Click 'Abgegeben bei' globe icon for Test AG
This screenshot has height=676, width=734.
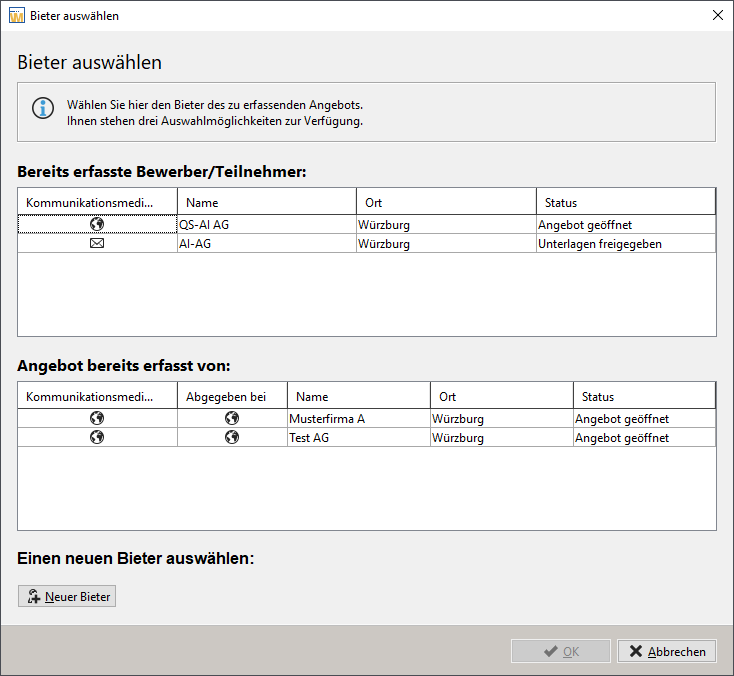click(x=232, y=437)
